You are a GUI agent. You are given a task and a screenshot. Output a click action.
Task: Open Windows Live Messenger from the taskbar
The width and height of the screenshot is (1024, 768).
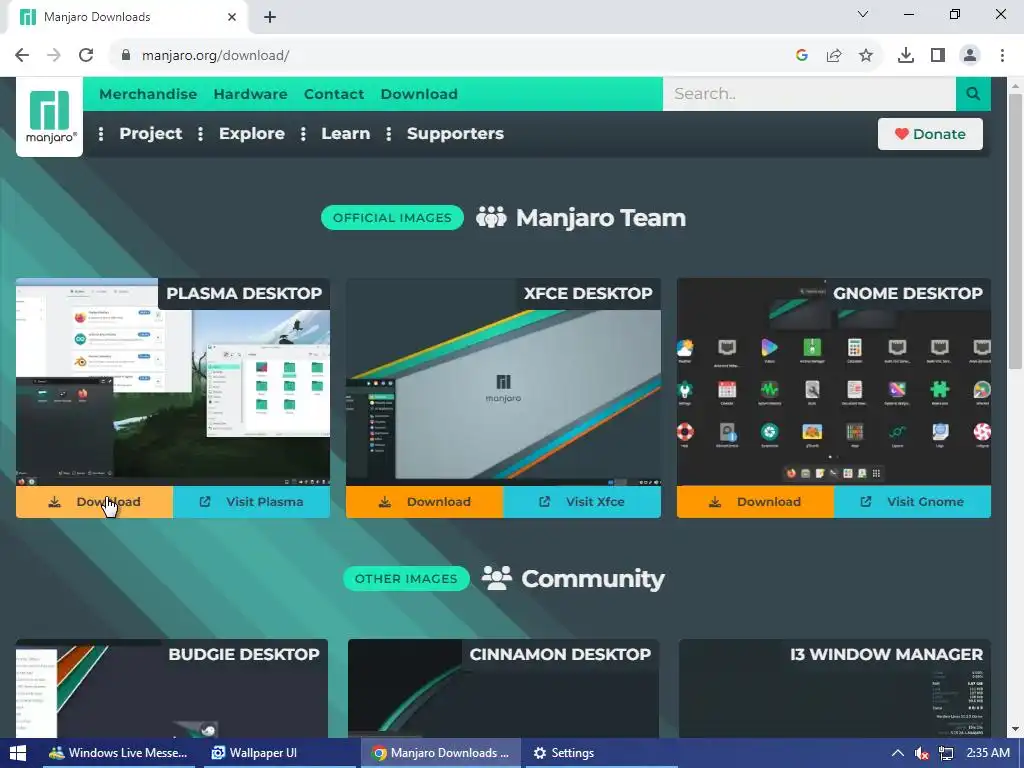pos(118,753)
